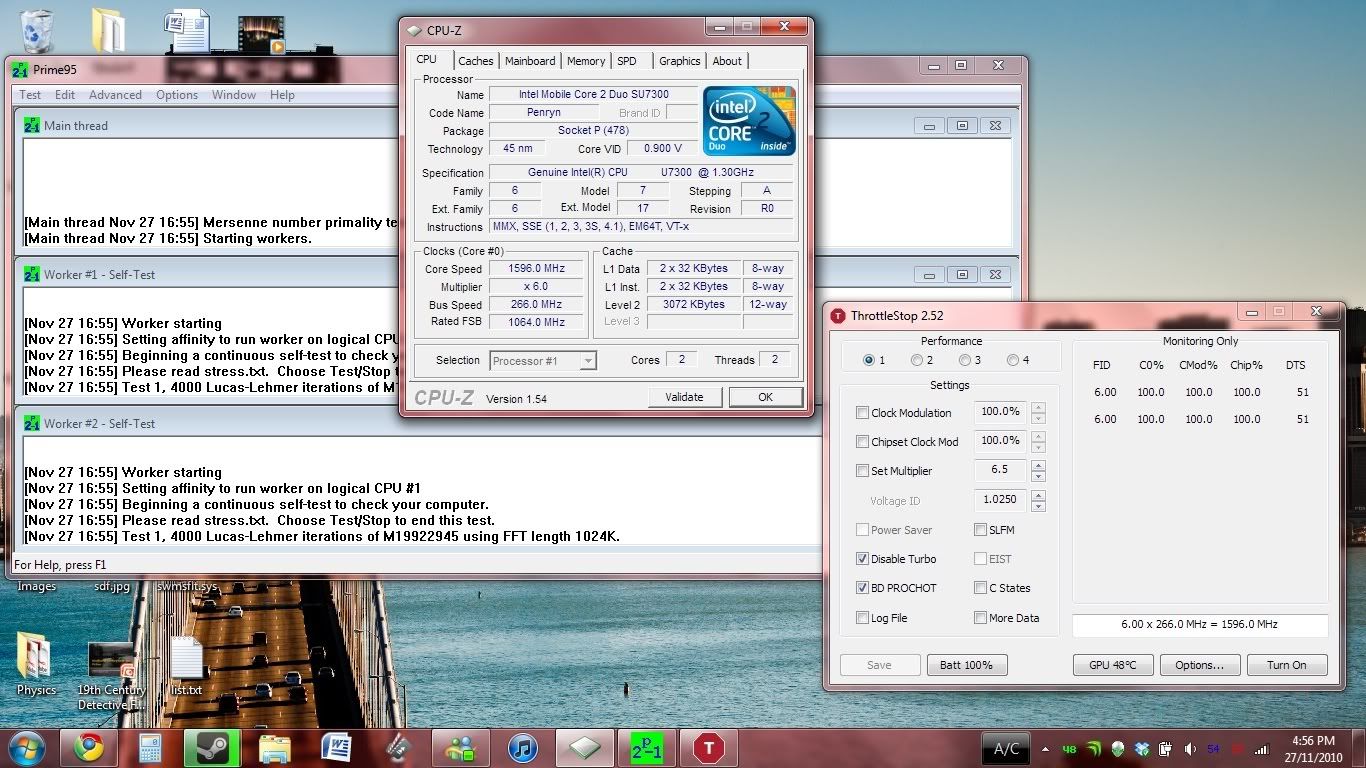Show hidden system tray icons
The width and height of the screenshot is (1366, 768).
click(1046, 748)
